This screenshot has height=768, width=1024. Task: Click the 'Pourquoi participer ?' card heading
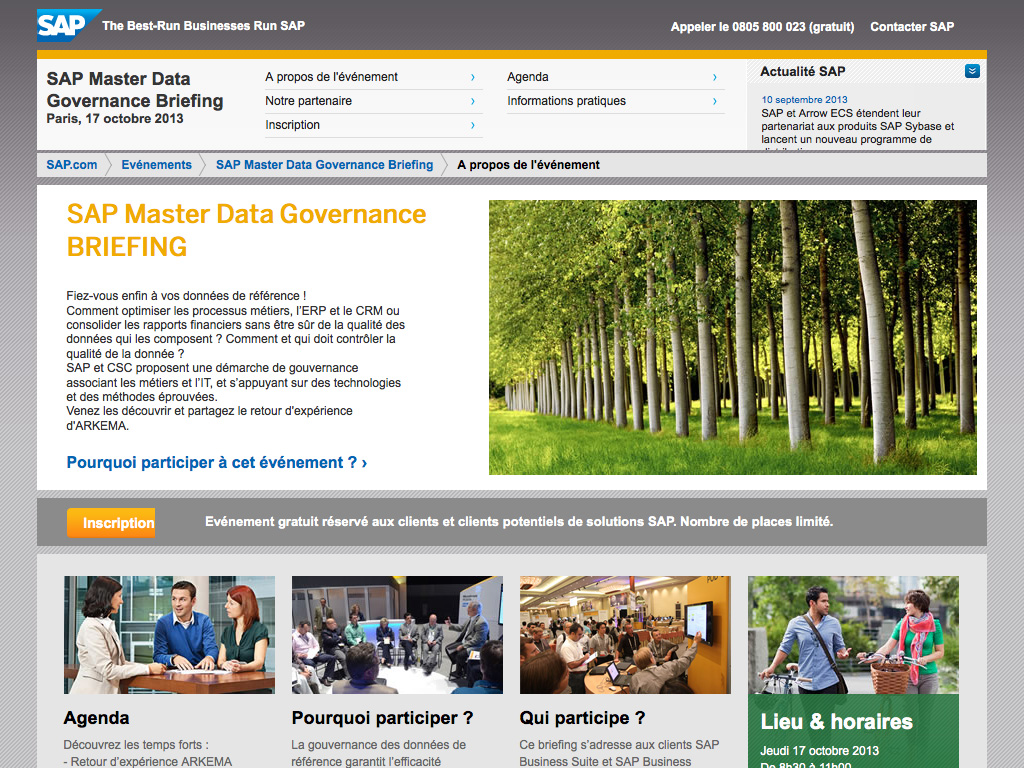(382, 718)
